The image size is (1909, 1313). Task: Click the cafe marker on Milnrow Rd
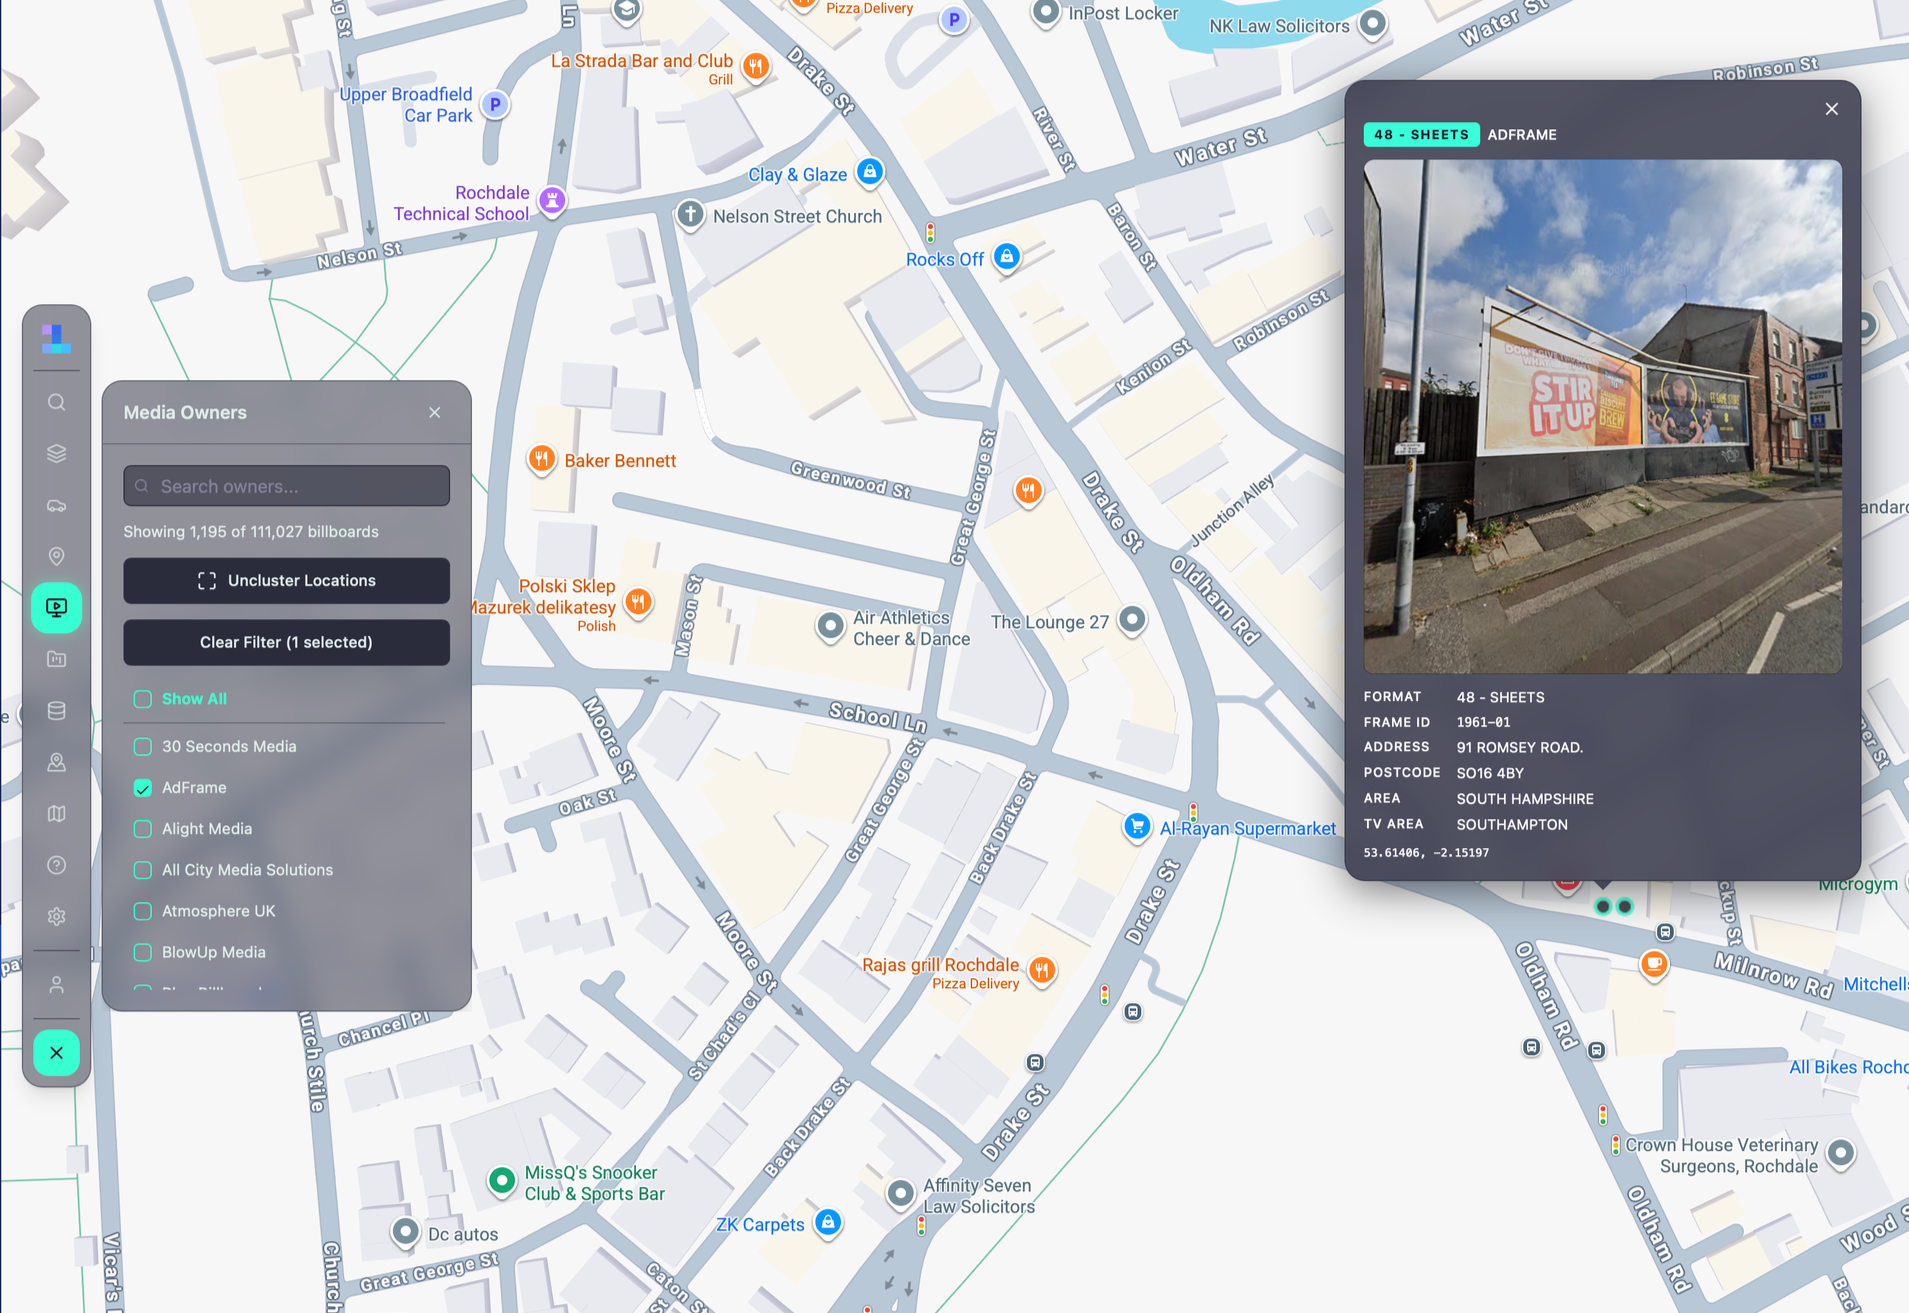coord(1654,964)
